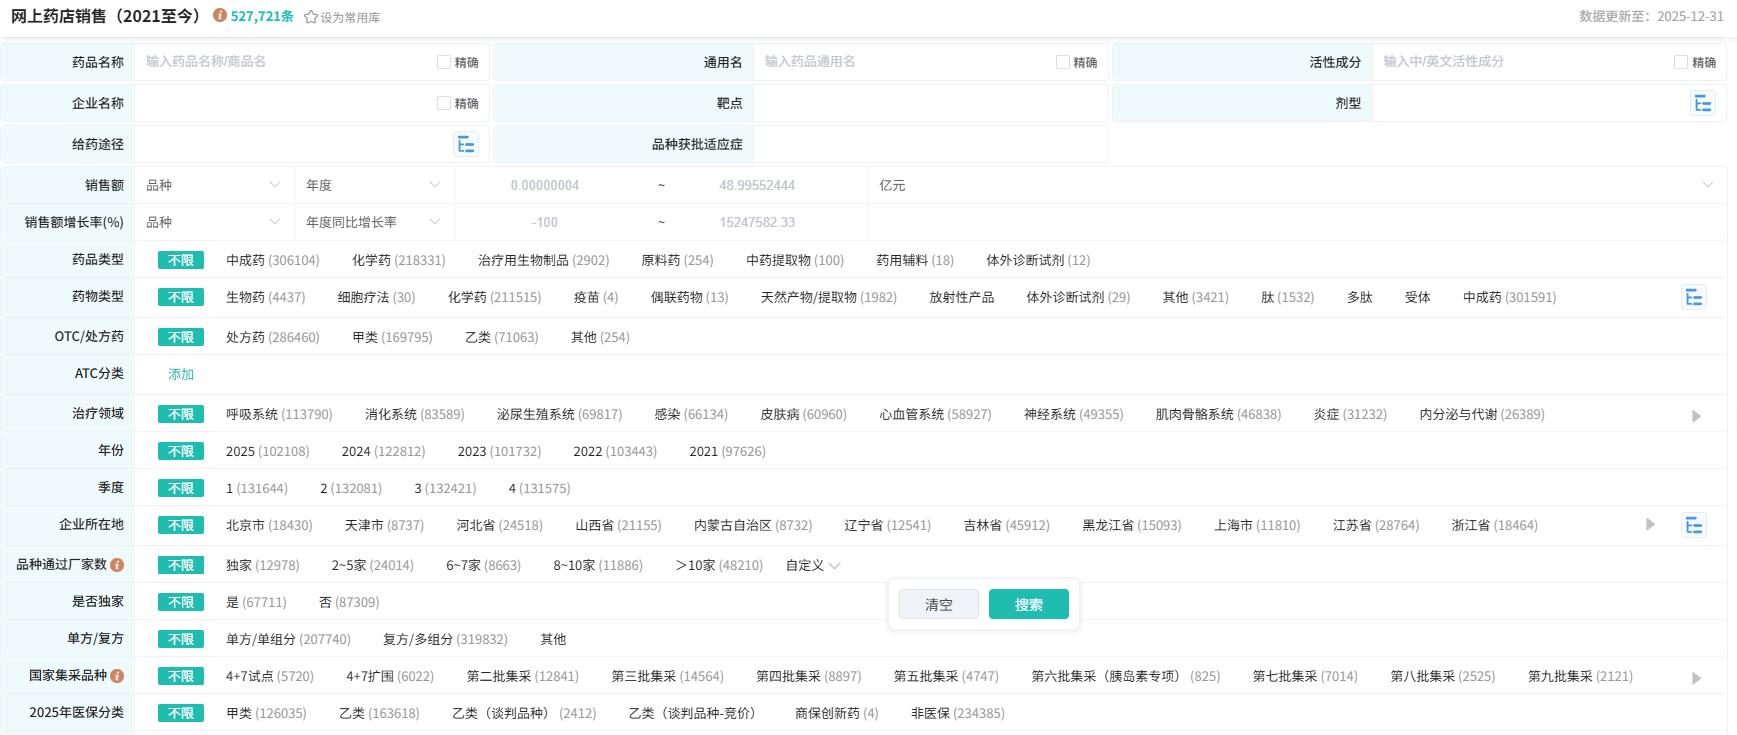The height and width of the screenshot is (735, 1737).
Task: Filter by year 2024 (122812)
Action: point(383,451)
